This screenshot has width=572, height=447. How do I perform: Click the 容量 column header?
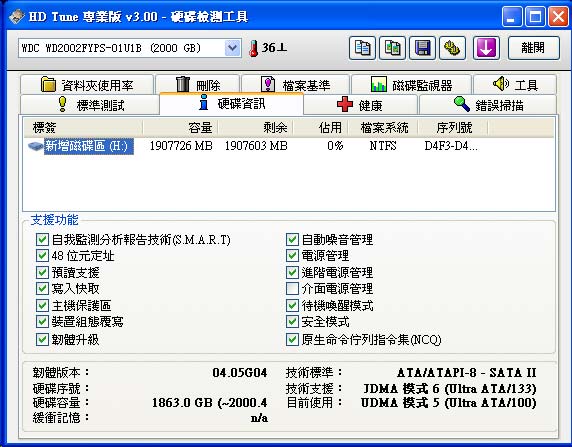point(180,128)
